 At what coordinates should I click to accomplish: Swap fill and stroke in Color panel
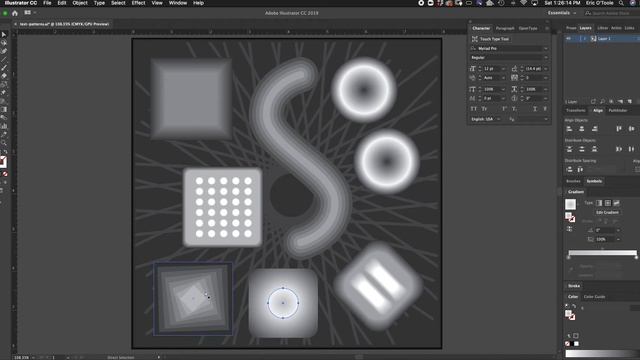(x=574, y=306)
